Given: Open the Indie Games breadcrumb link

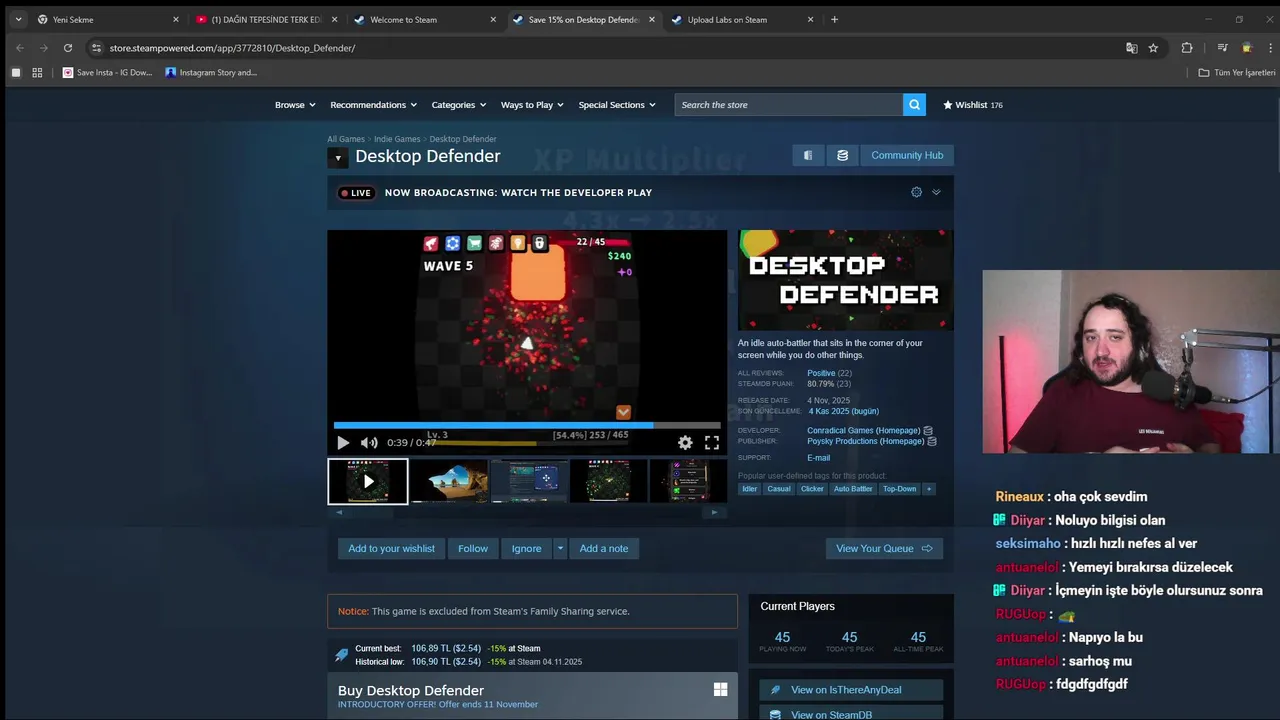Looking at the screenshot, I should click(397, 139).
